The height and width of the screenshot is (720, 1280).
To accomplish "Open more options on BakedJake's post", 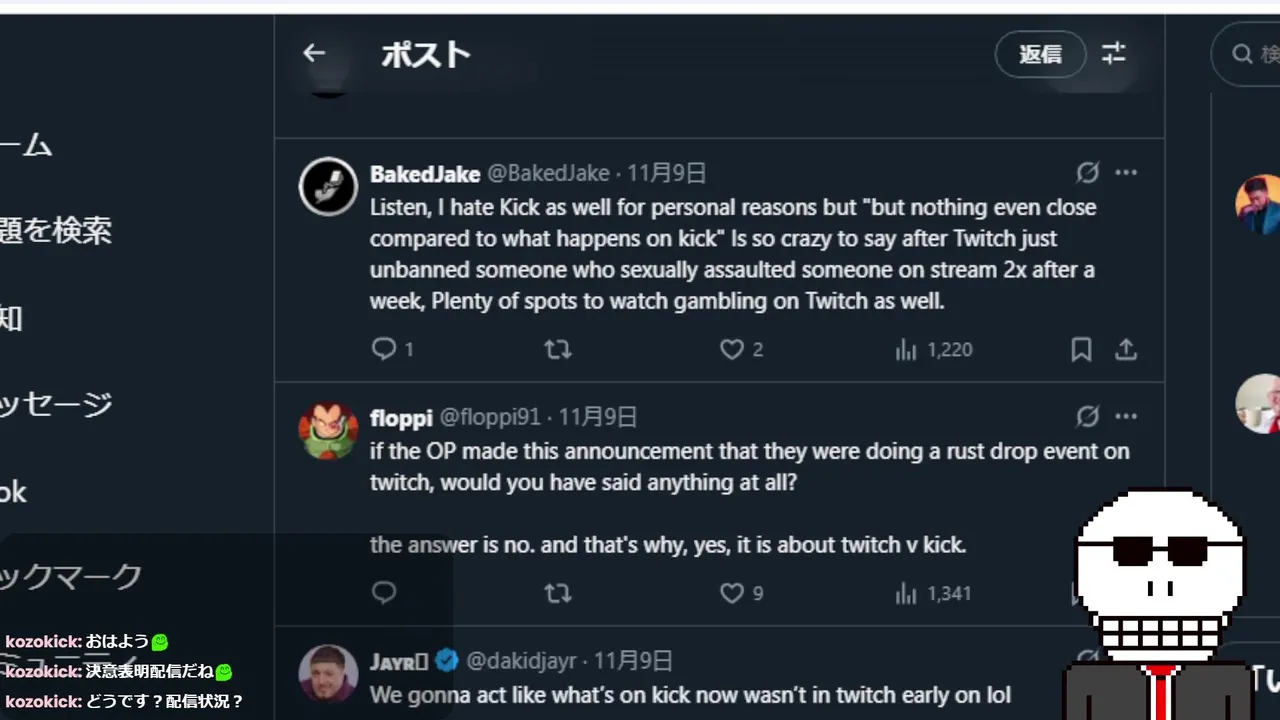I will pyautogui.click(x=1126, y=173).
